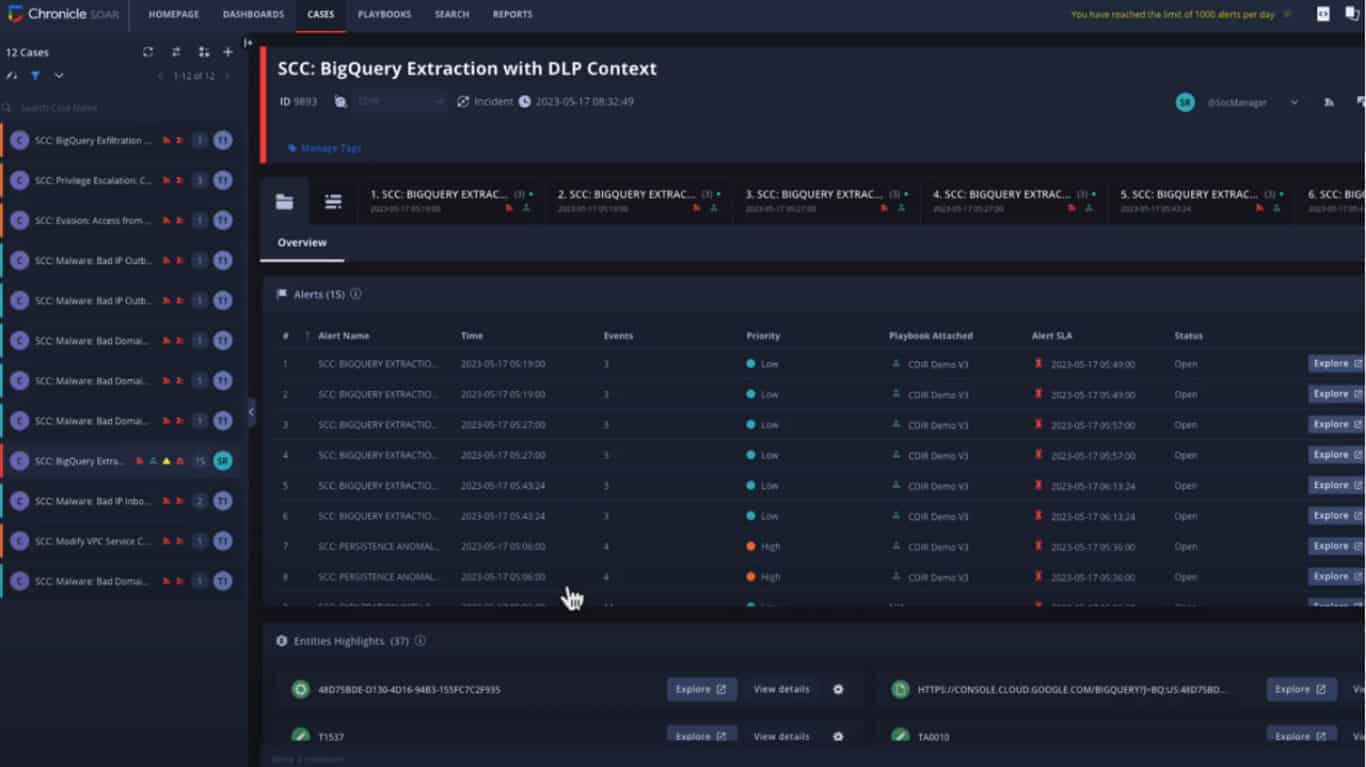Click the Alert SLA column header
The height and width of the screenshot is (767, 1366).
tap(1052, 336)
